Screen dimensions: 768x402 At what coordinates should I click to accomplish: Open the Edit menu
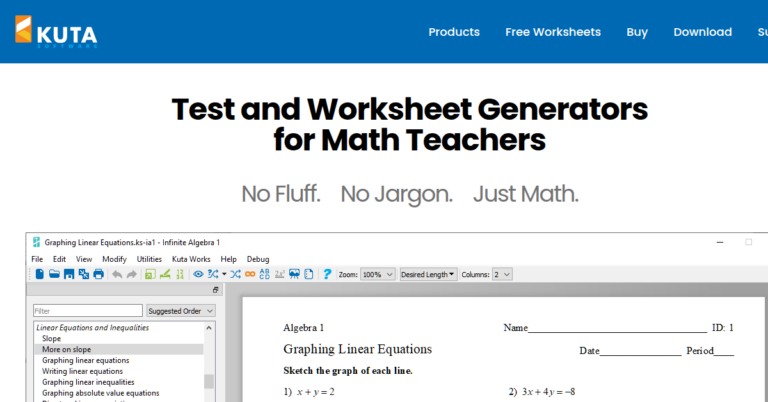click(59, 259)
